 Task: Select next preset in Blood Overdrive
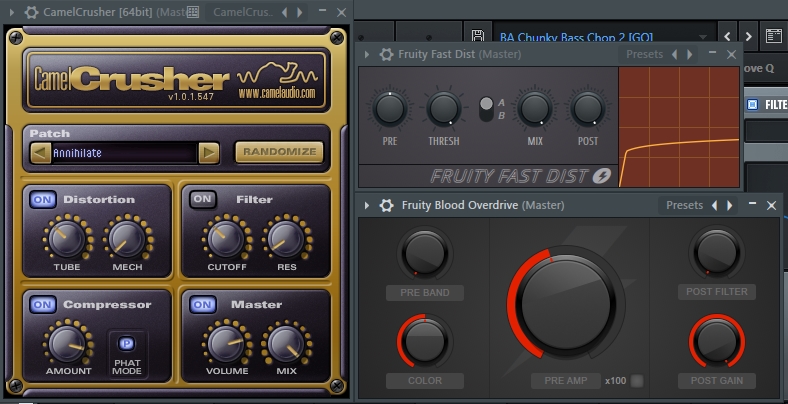pyautogui.click(x=729, y=205)
